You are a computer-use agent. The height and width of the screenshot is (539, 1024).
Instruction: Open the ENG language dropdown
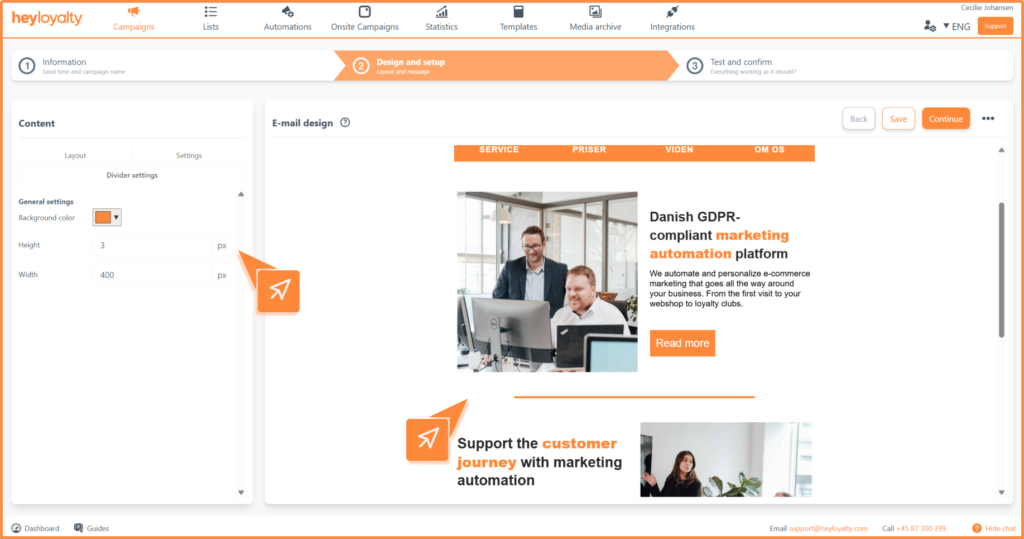(x=956, y=26)
